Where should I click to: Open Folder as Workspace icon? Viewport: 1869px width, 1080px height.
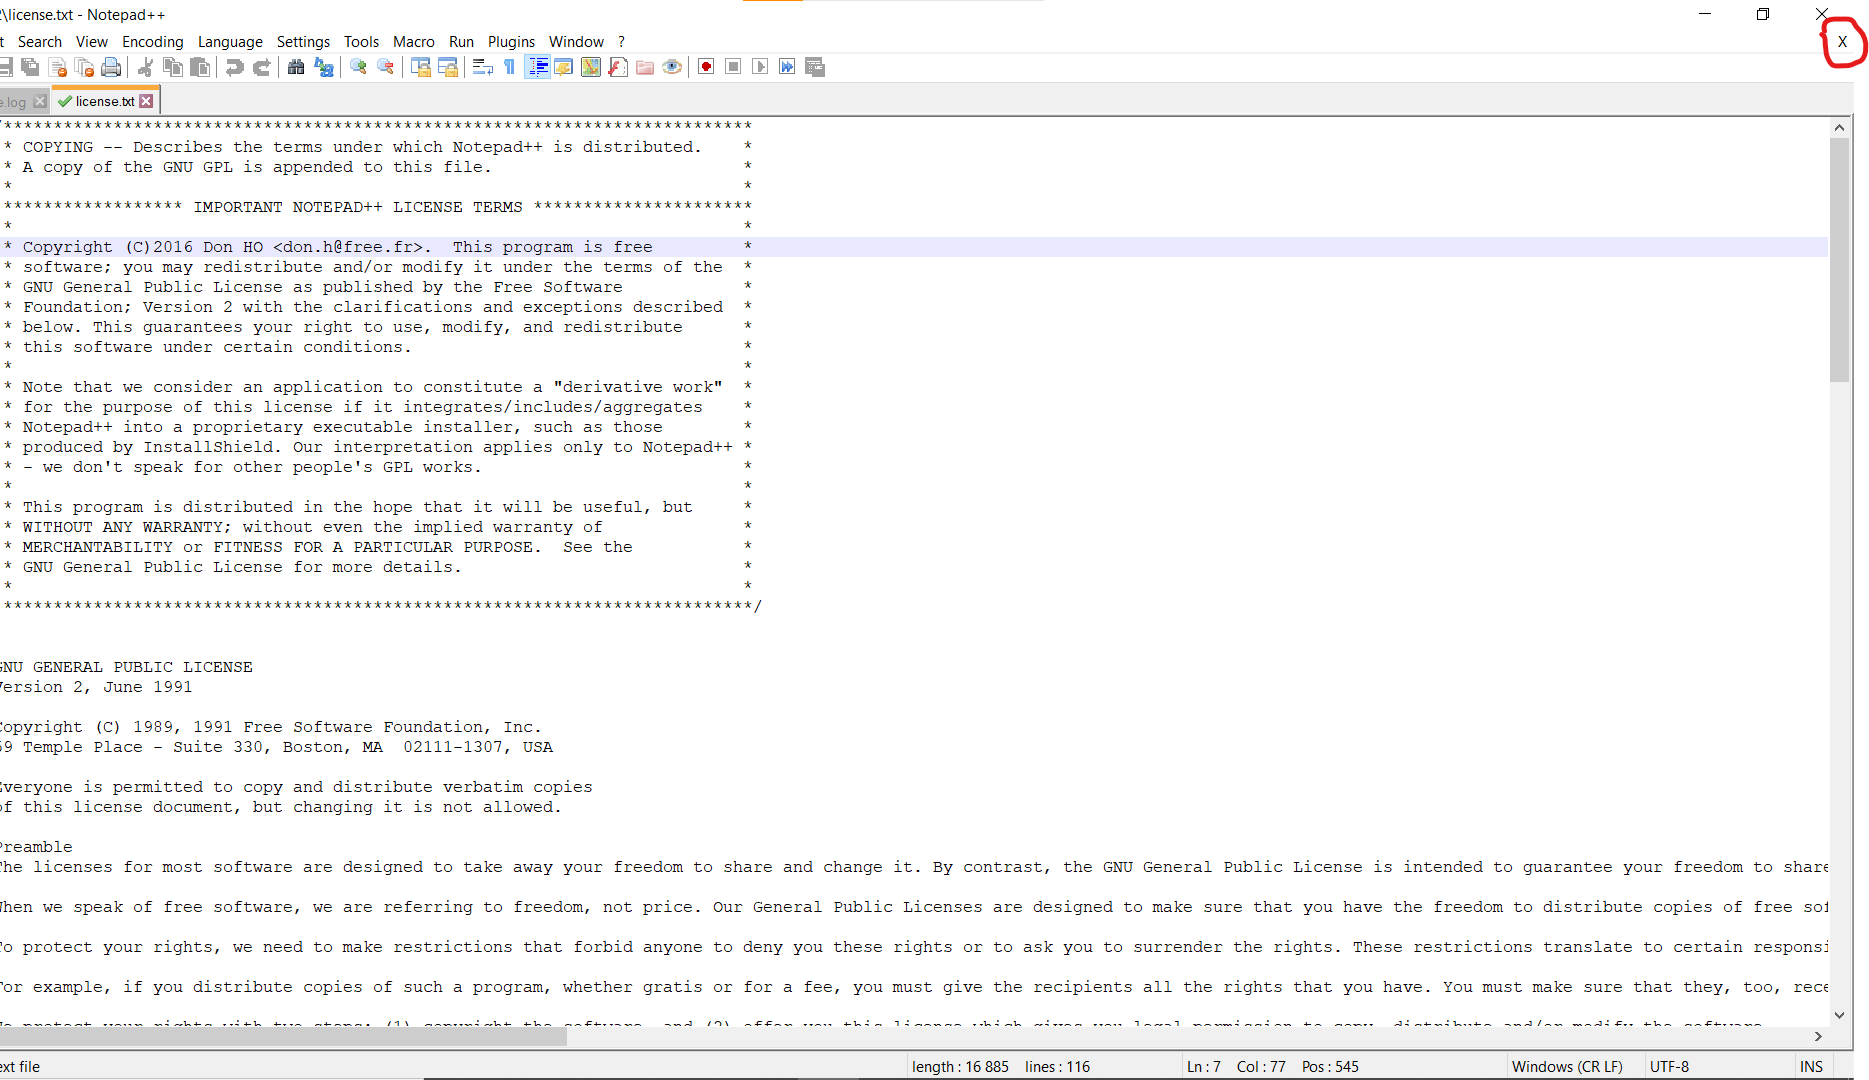645,67
